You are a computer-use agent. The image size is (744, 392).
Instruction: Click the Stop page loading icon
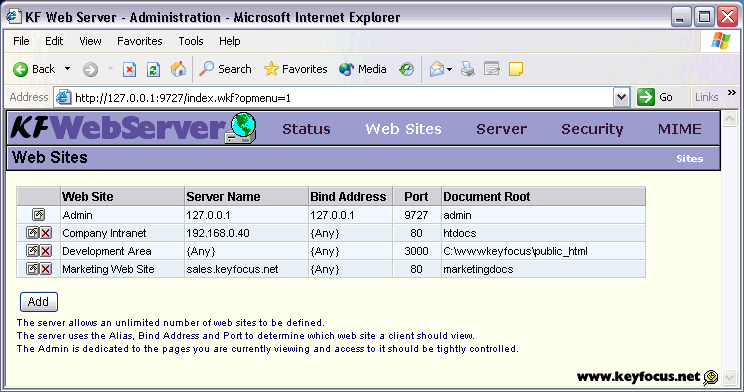(129, 70)
